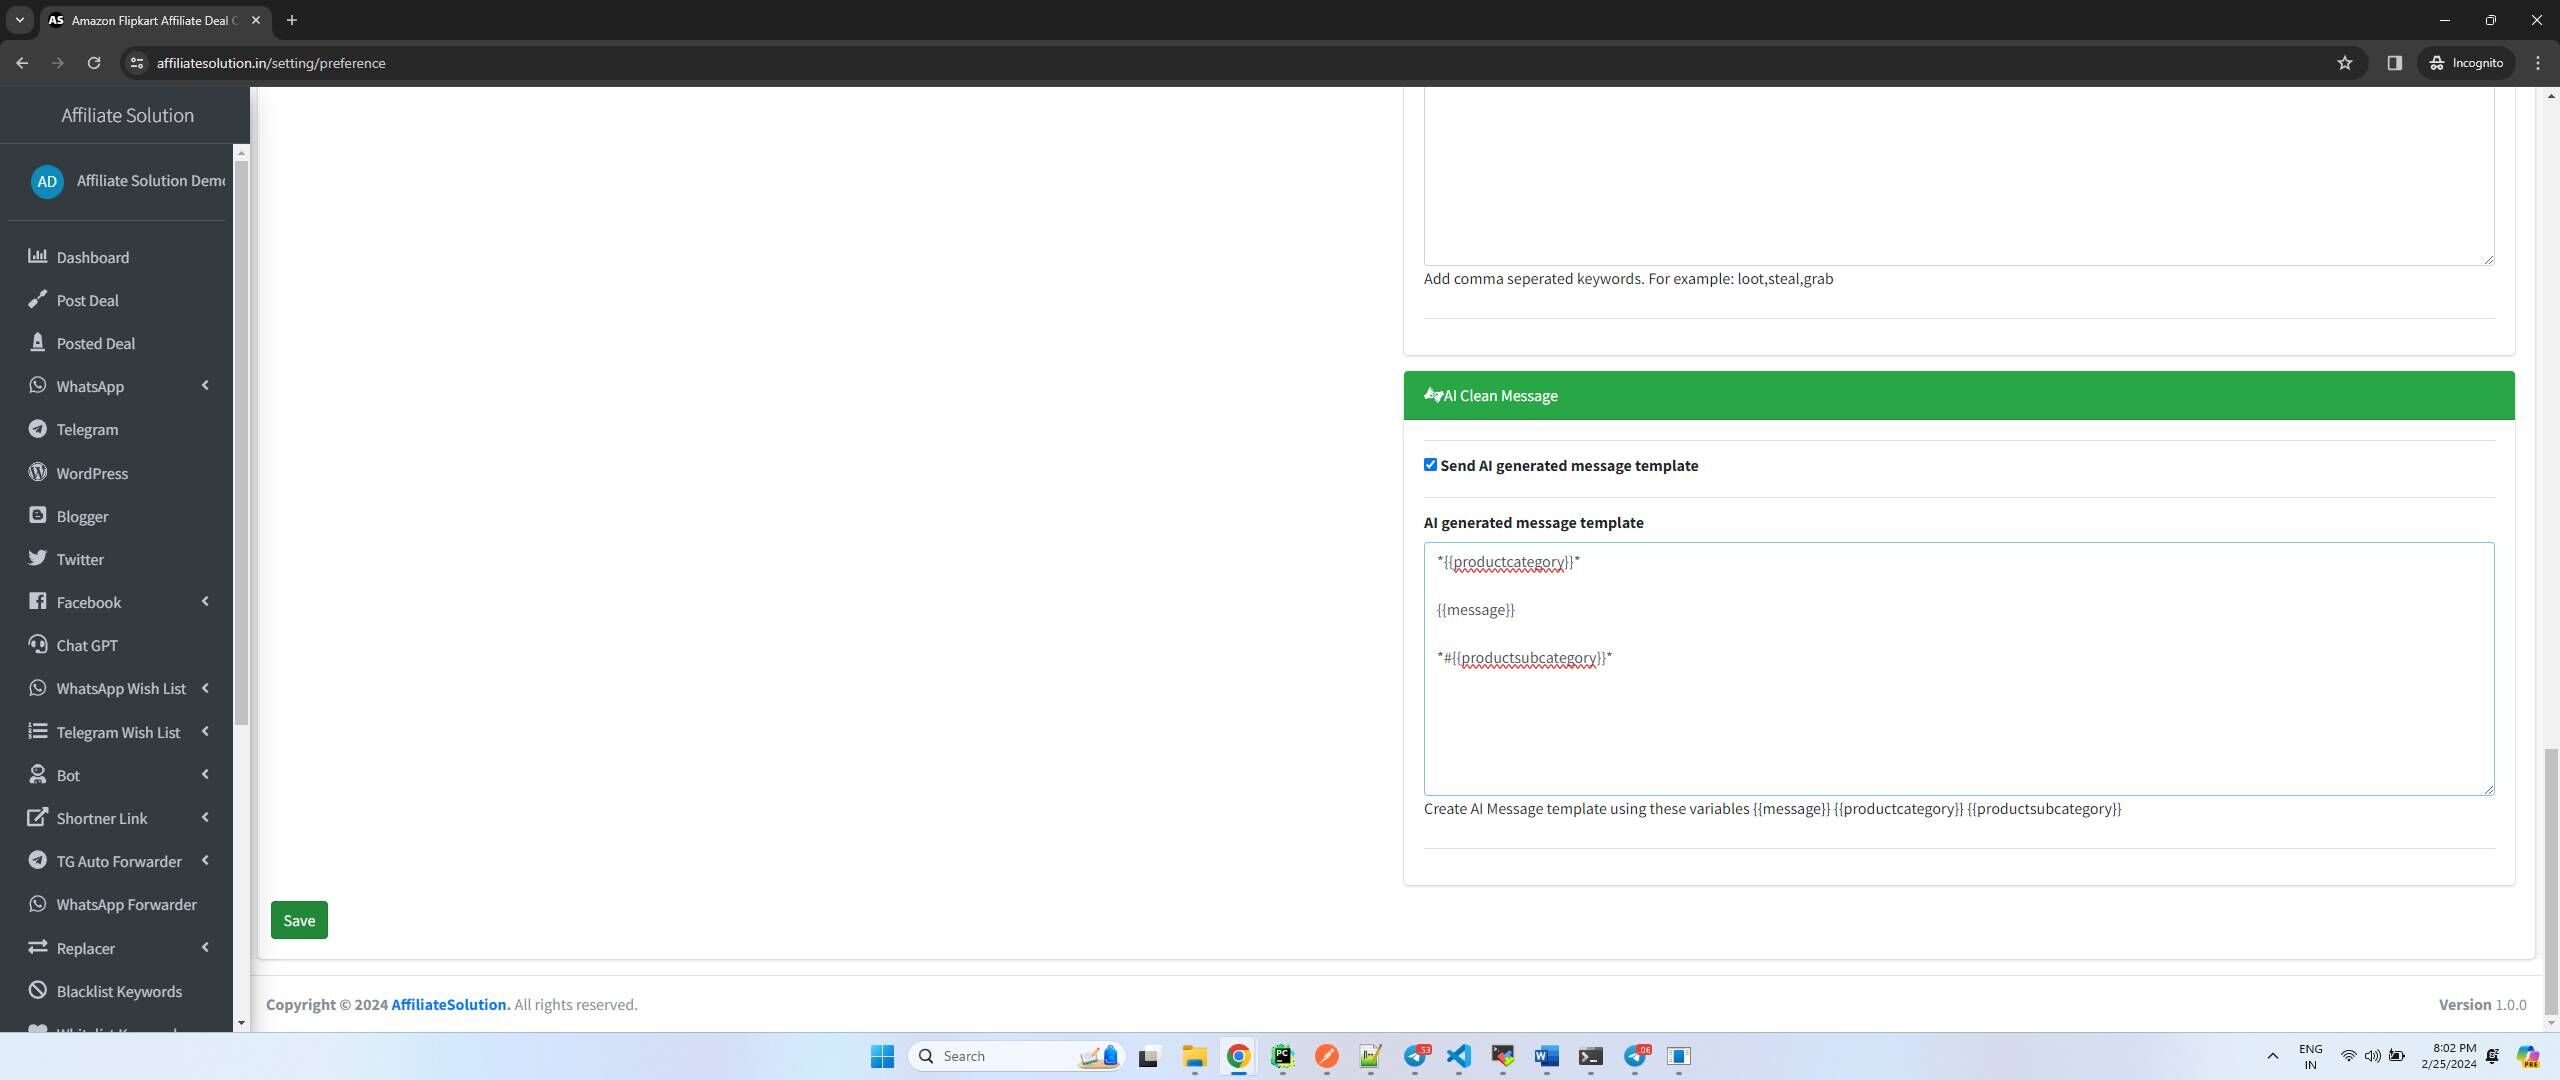Uncheck Send AI generated message template
The image size is (2560, 1080).
pos(1430,465)
